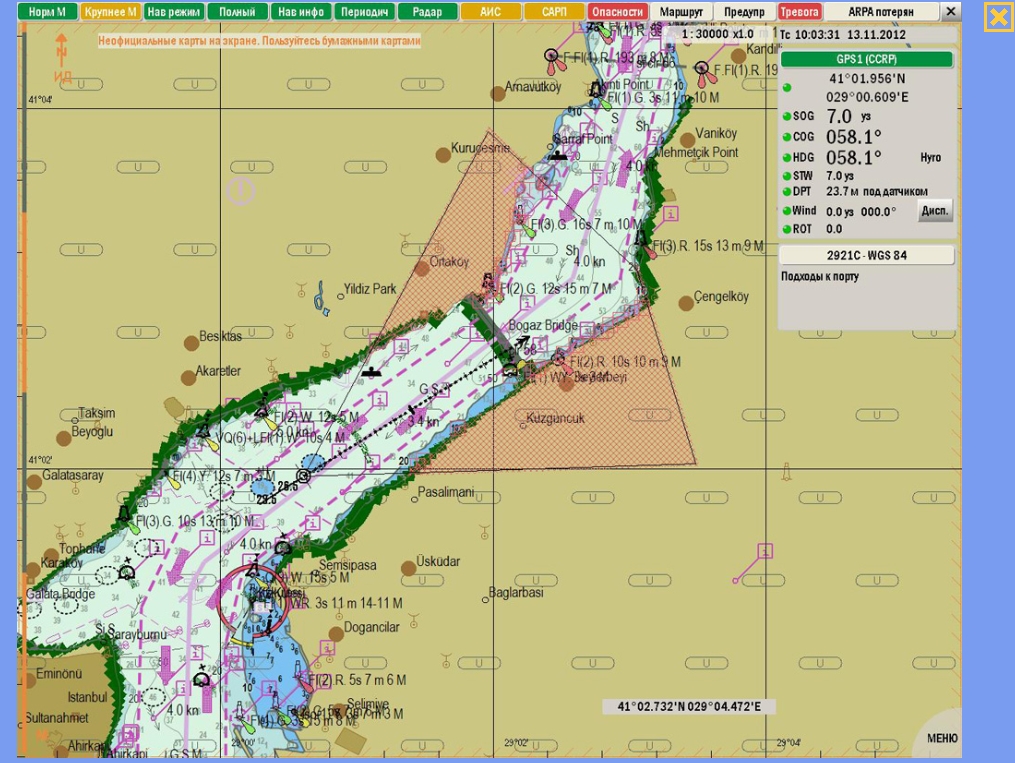
Task: Click the green status dot beside ROT
Action: [786, 229]
